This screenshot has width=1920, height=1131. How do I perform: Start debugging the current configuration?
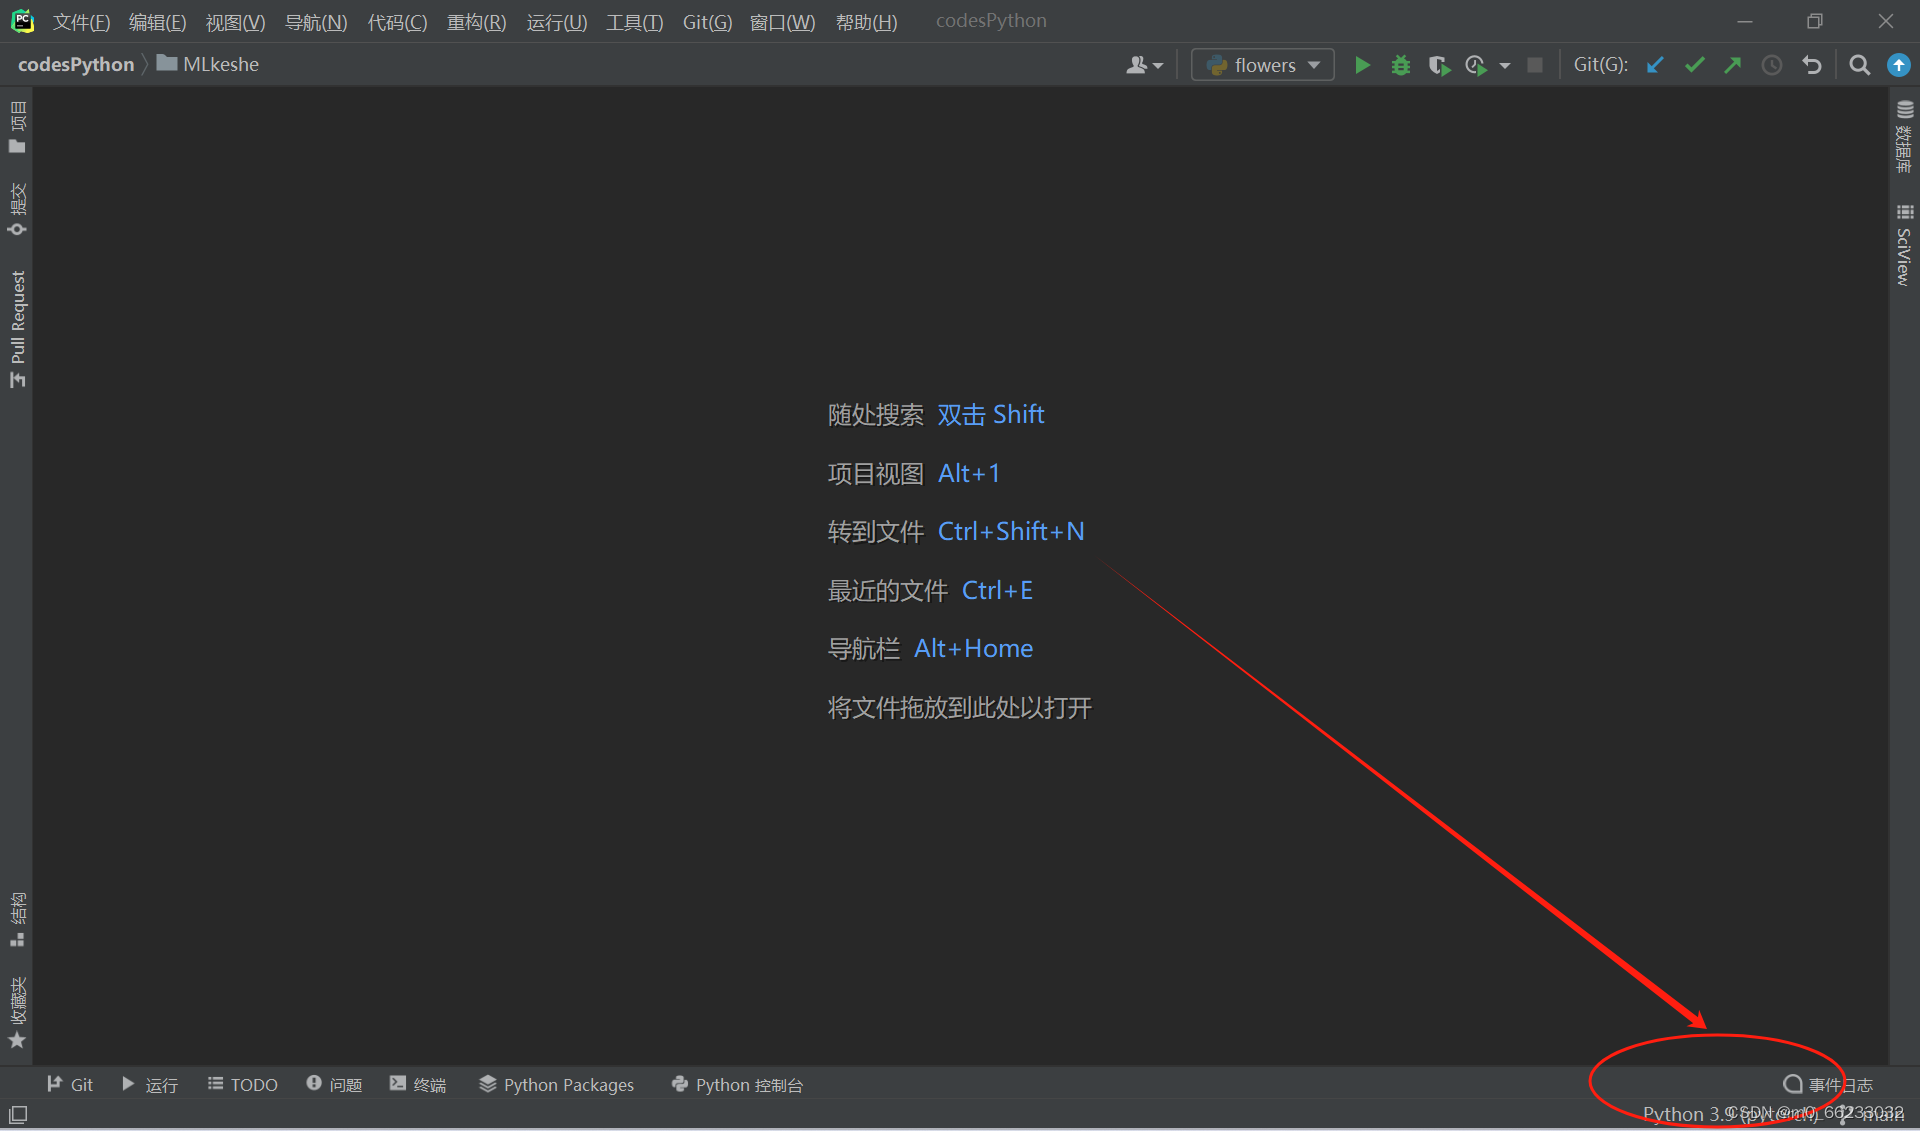coord(1400,64)
